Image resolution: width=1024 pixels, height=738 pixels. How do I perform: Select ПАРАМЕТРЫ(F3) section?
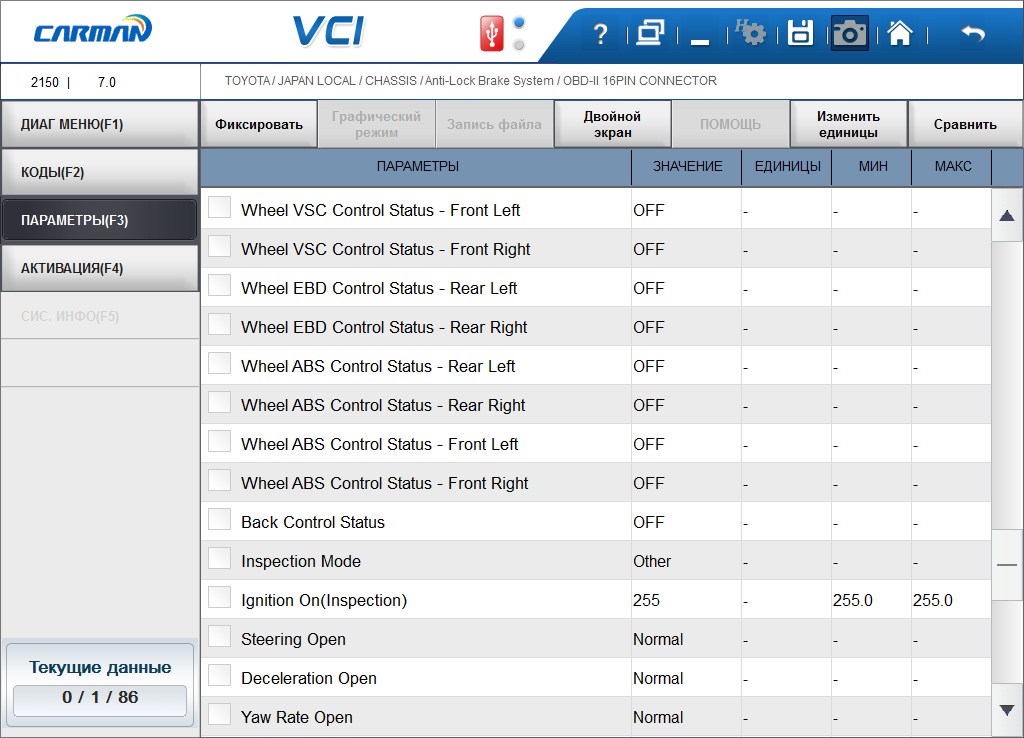99,220
